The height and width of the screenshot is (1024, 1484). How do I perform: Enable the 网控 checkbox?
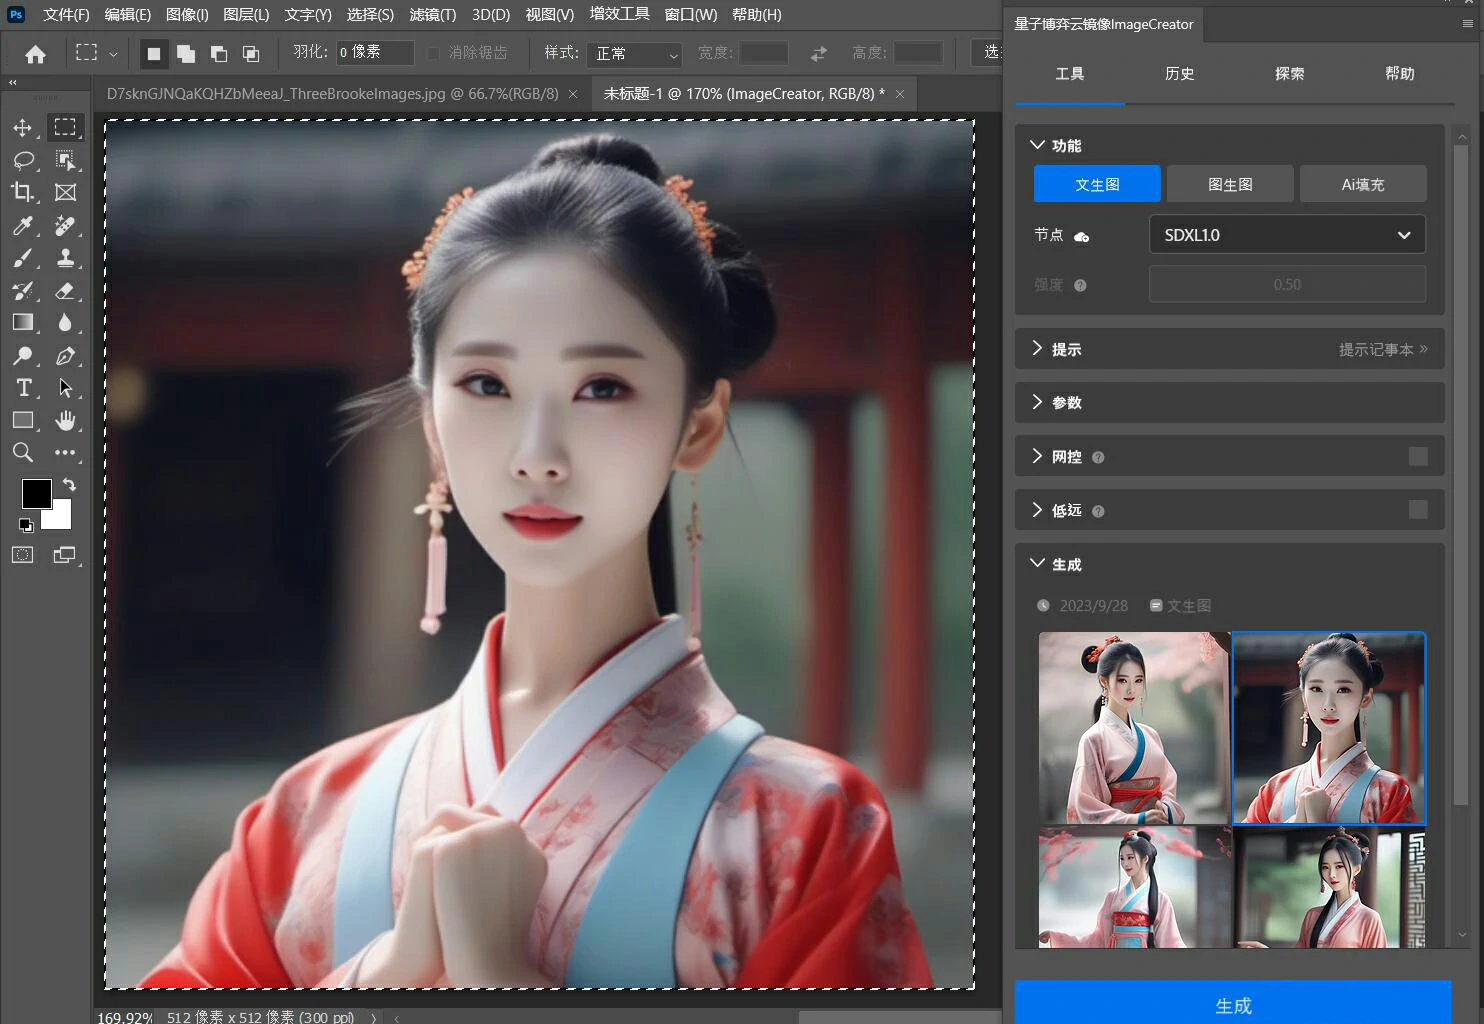(1418, 456)
